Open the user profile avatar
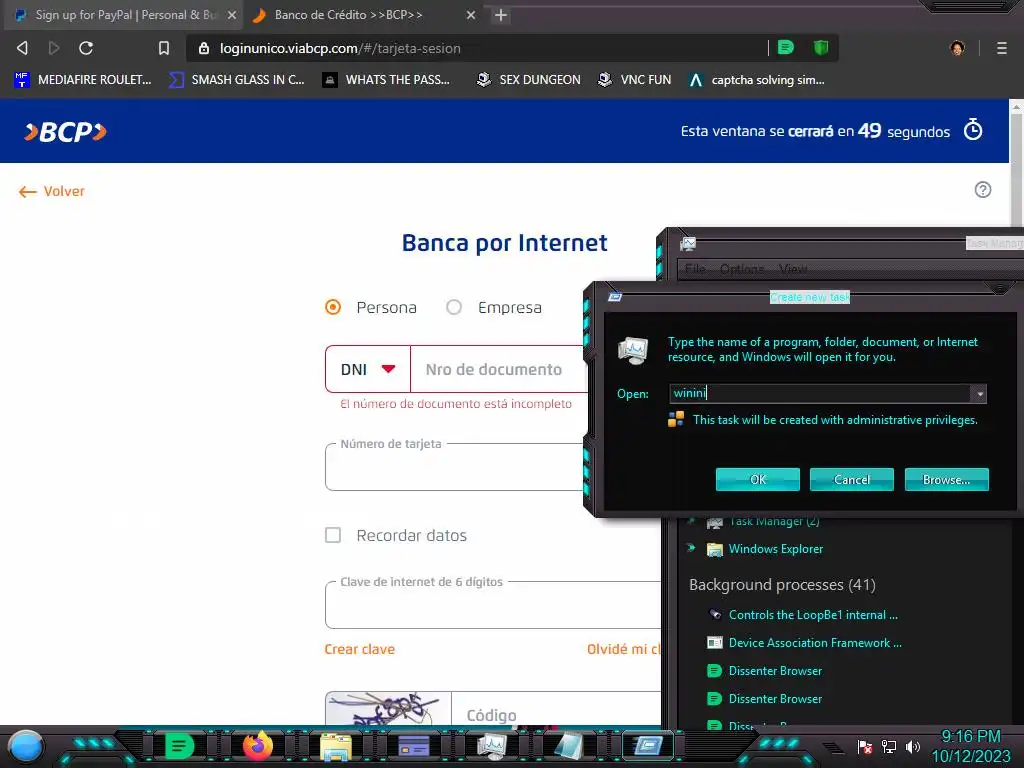 (x=957, y=48)
